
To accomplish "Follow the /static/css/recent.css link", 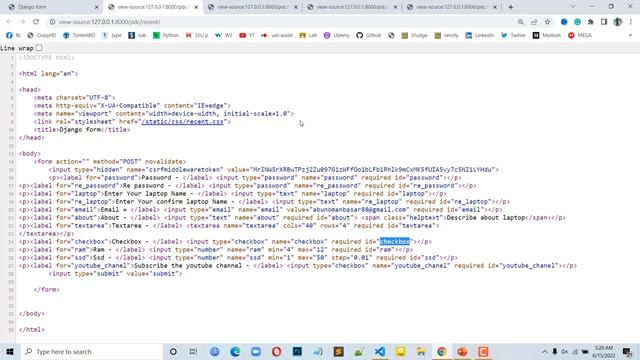I will (x=182, y=122).
